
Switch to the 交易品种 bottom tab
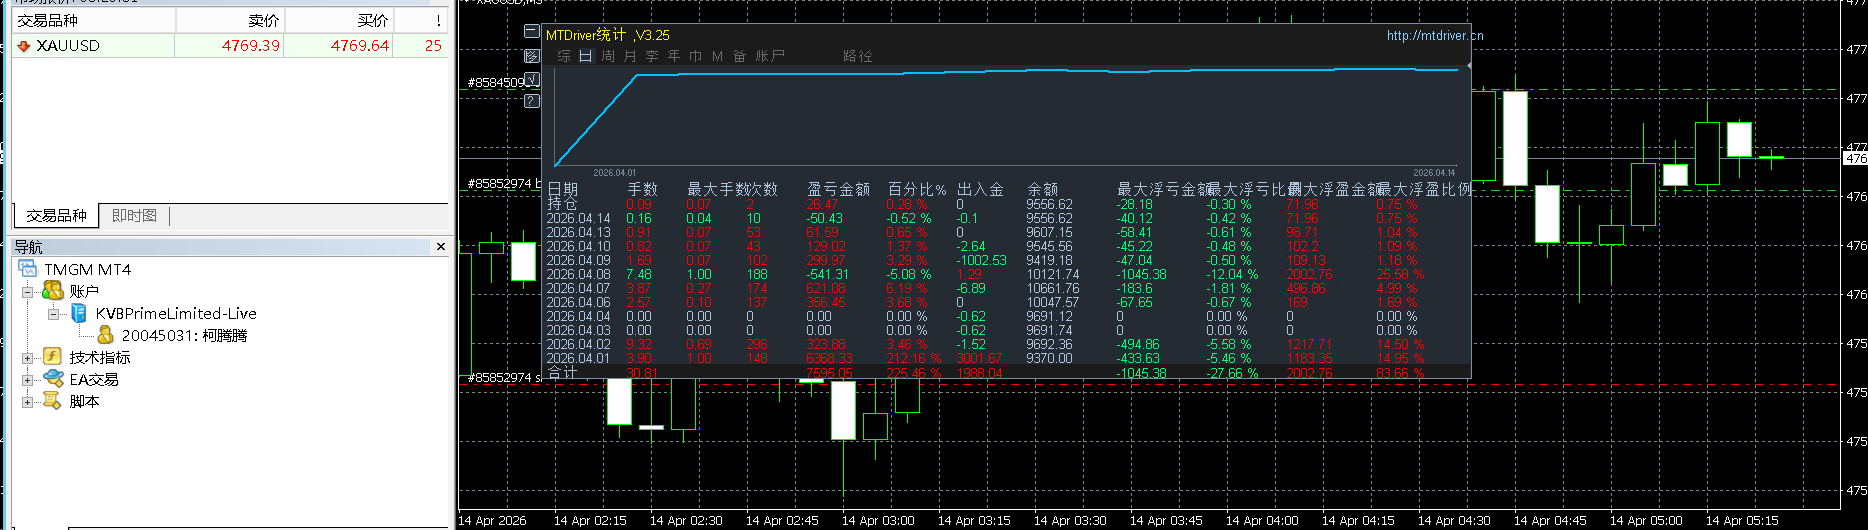57,216
